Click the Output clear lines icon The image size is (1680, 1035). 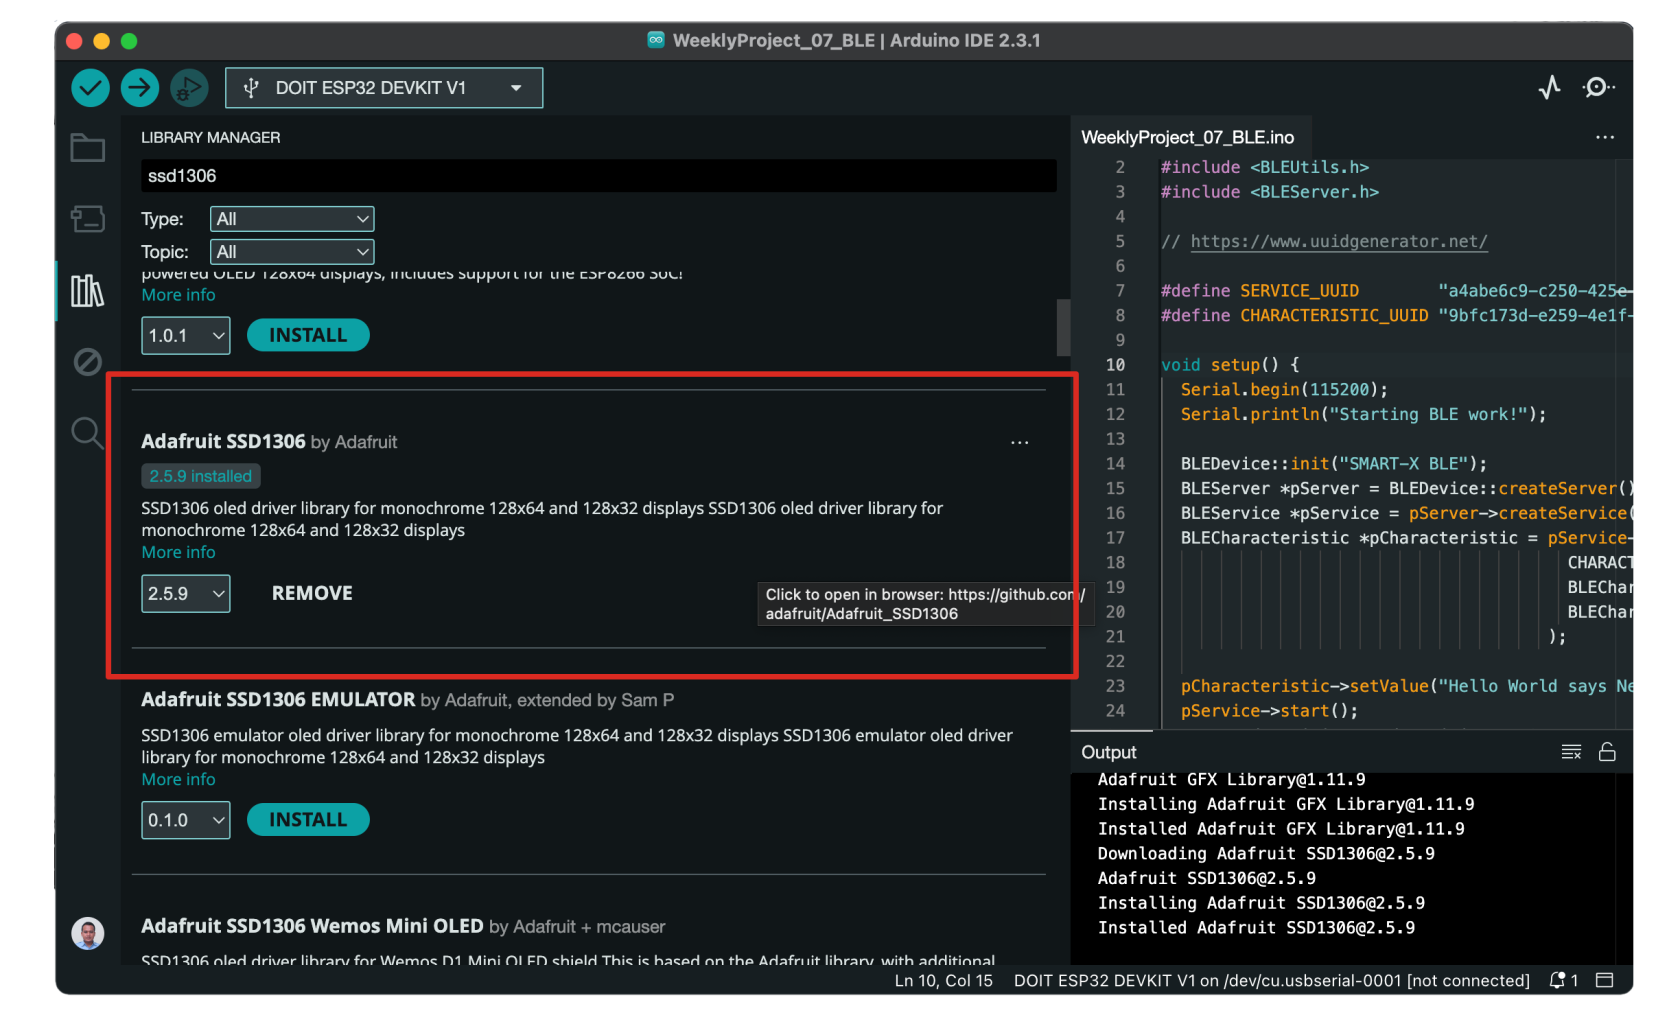1571,752
